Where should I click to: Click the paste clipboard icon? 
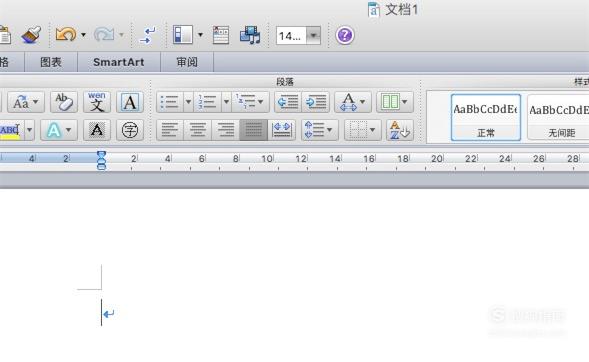[5, 35]
